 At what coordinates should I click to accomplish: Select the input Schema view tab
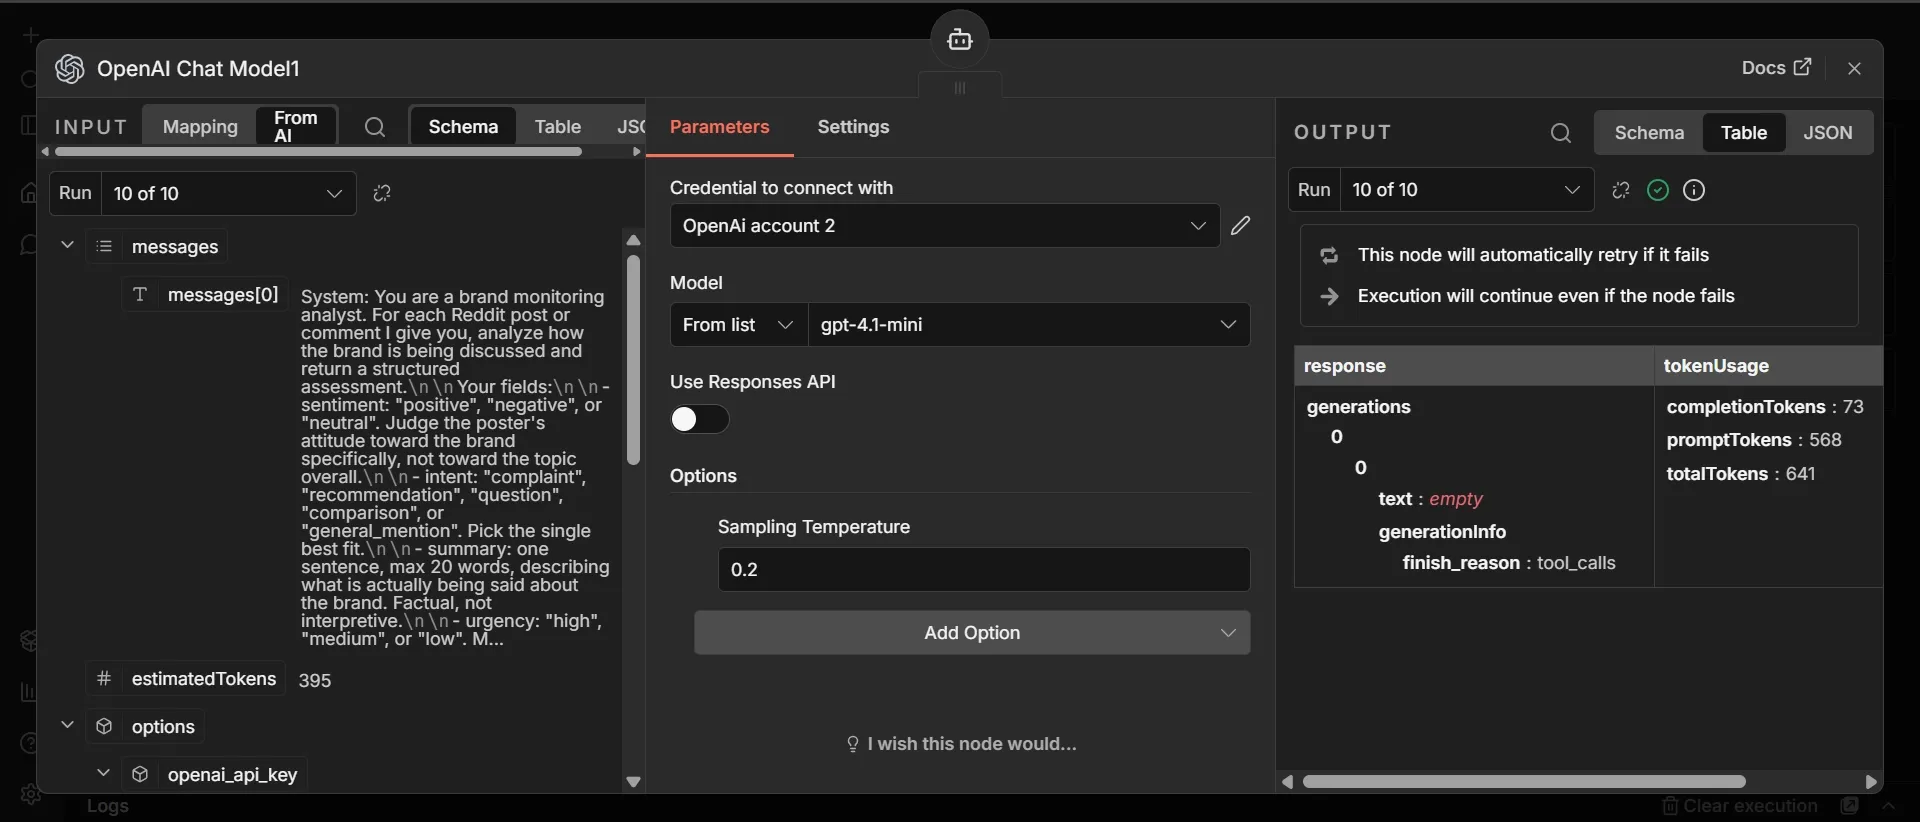[463, 127]
